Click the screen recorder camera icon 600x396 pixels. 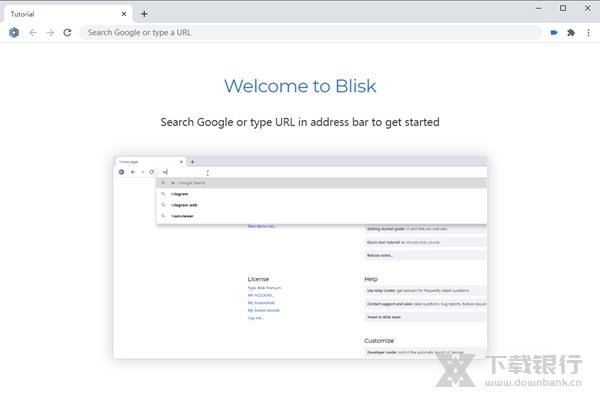pyautogui.click(x=554, y=33)
